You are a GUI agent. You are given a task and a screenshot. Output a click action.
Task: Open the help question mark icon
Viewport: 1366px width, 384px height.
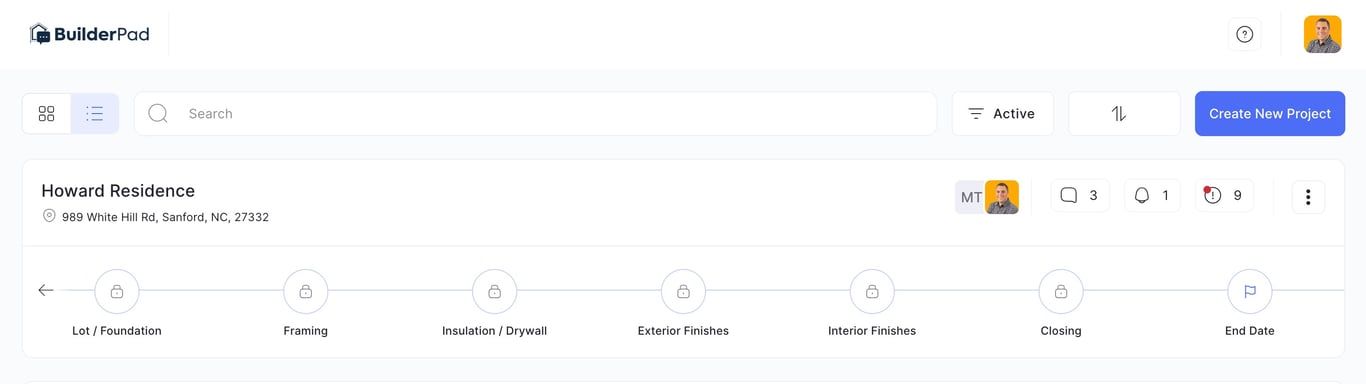[x=1245, y=34]
